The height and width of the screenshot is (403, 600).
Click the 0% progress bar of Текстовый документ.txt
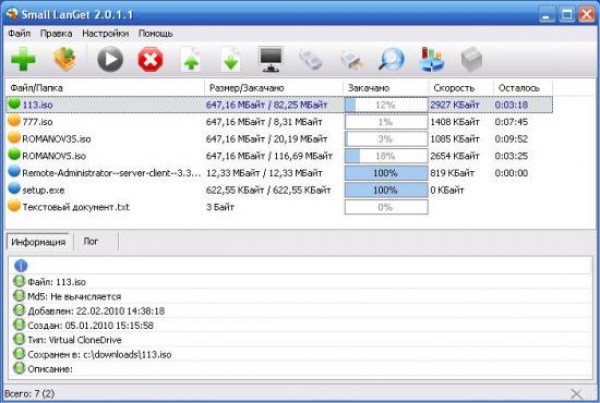(386, 207)
